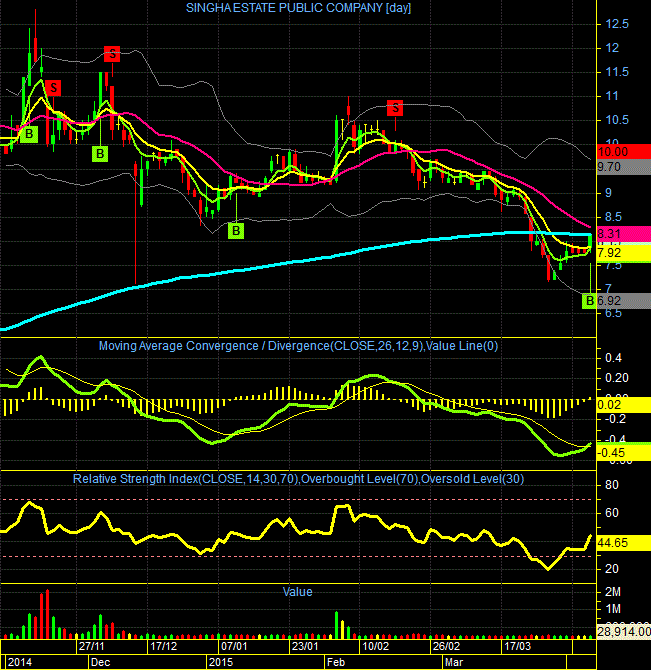
Task: Click the 1M volume axis value
Action: tap(613, 609)
